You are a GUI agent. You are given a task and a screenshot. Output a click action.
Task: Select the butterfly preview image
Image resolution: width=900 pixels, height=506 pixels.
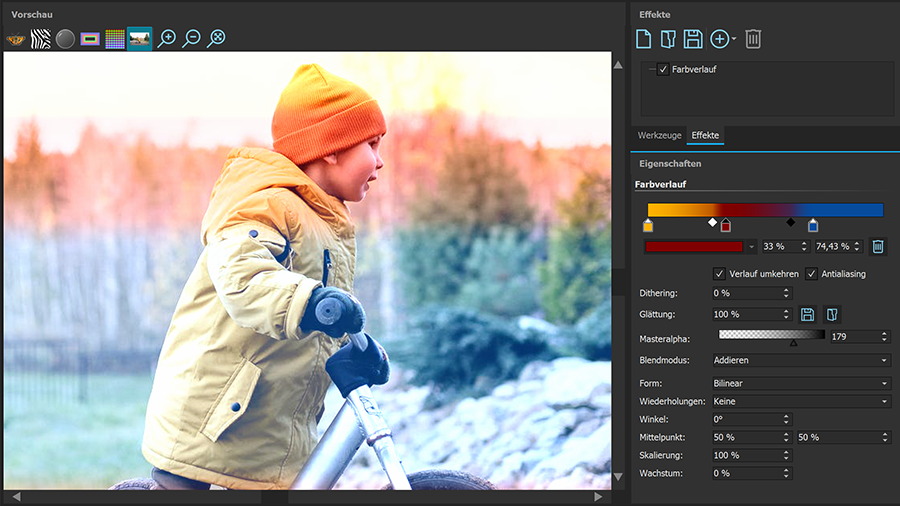click(16, 39)
